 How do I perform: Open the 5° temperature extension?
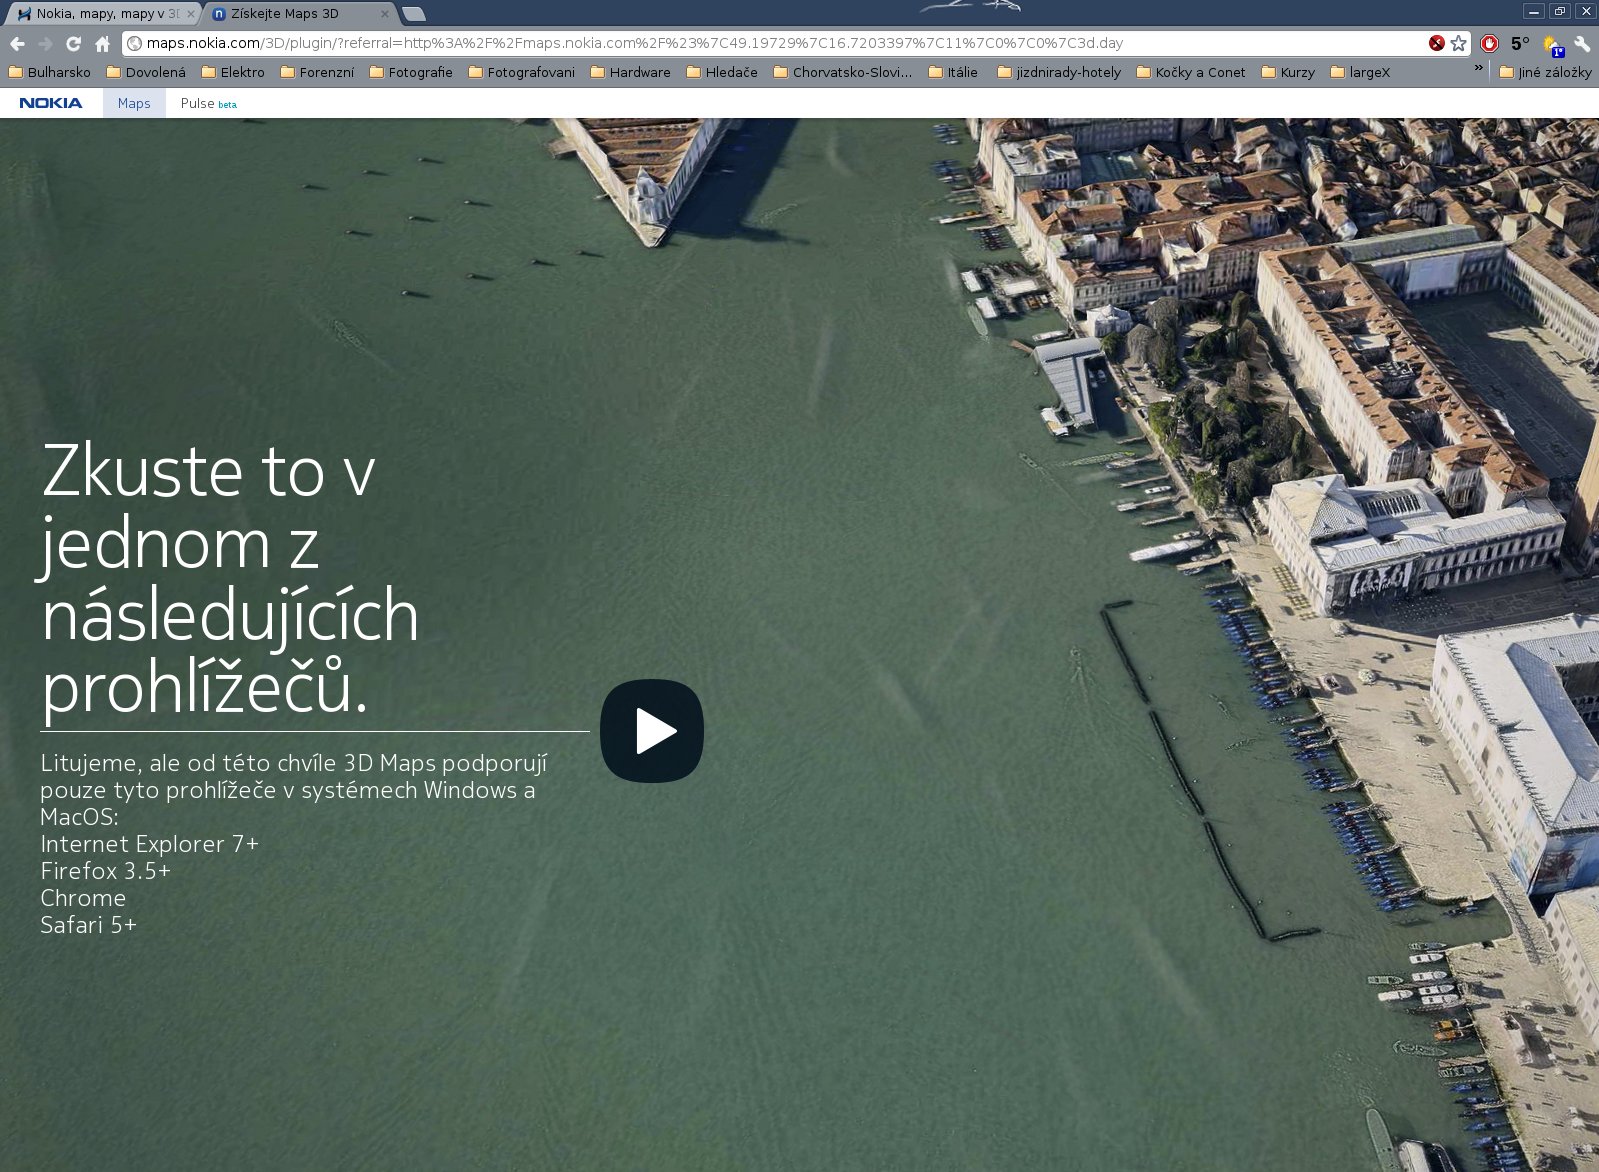pos(1520,44)
